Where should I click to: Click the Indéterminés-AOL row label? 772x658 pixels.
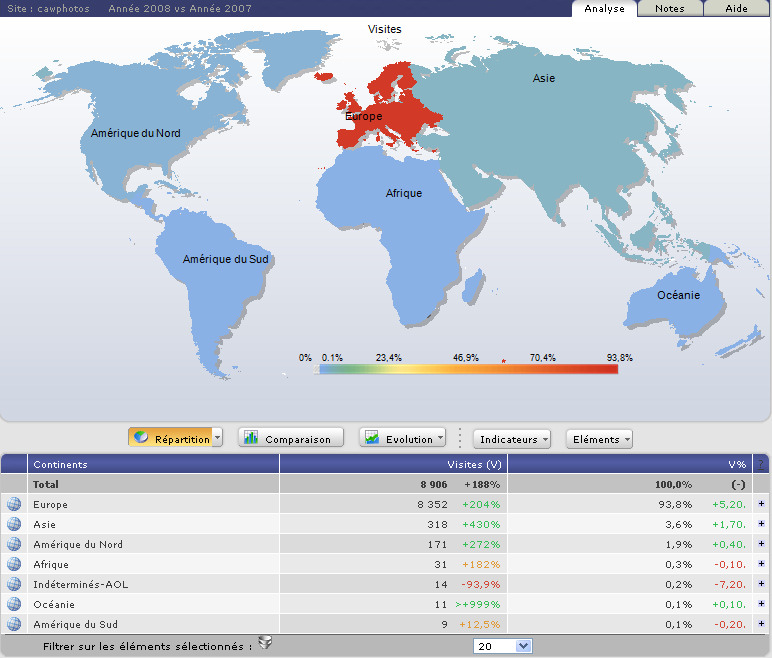81,585
